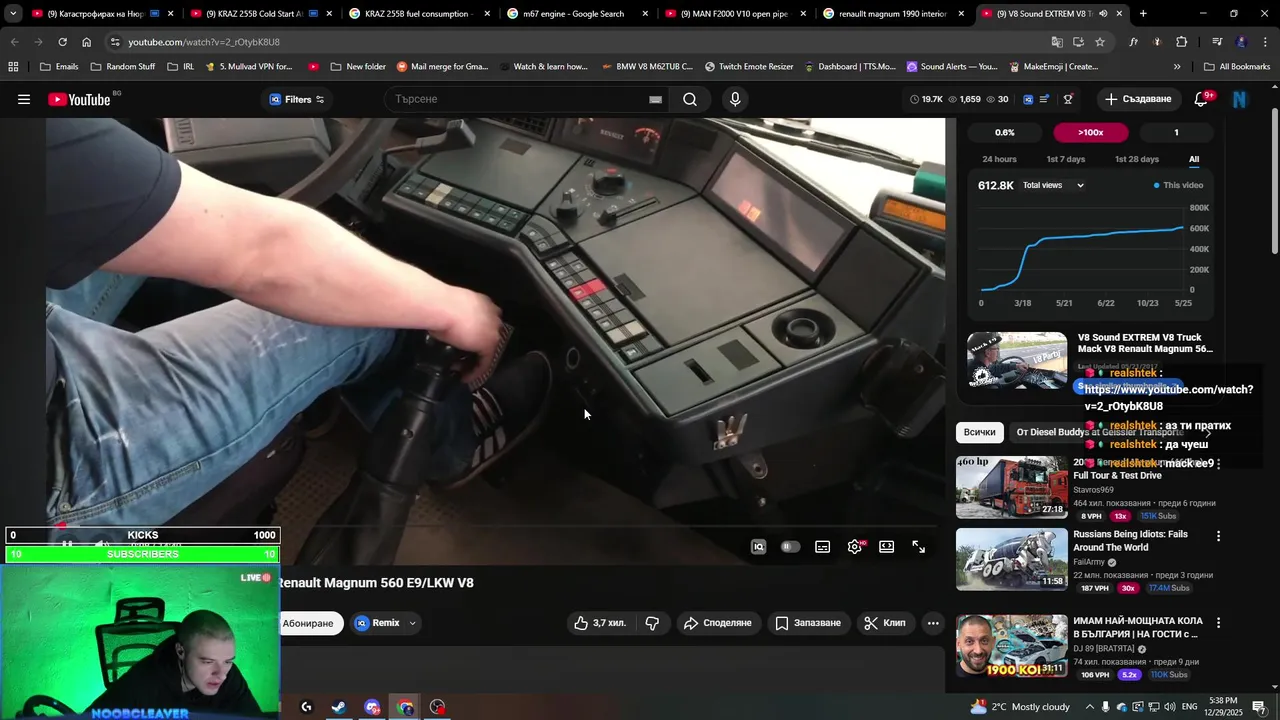Click the Споделяне share button
Viewport: 1280px width, 720px height.
(717, 623)
